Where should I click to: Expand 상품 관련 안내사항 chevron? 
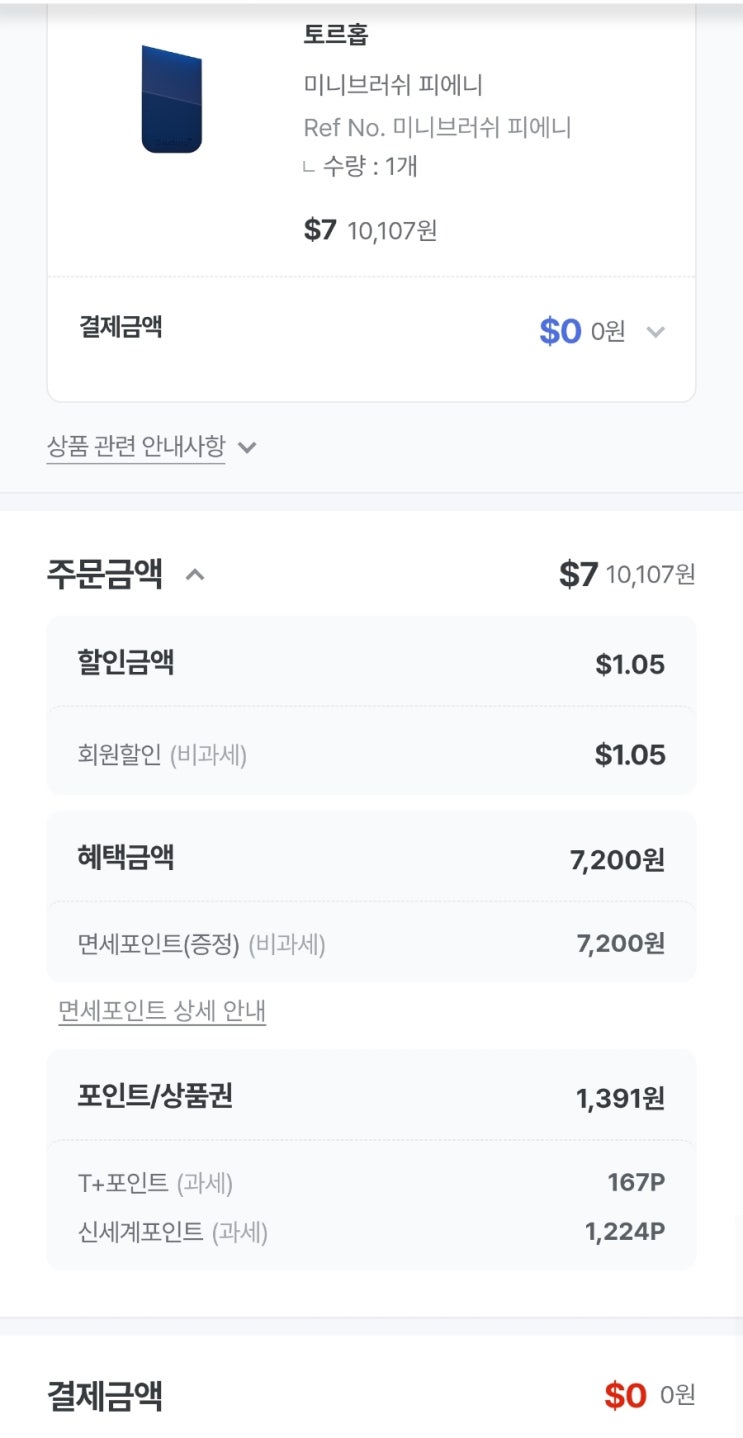[x=248, y=448]
